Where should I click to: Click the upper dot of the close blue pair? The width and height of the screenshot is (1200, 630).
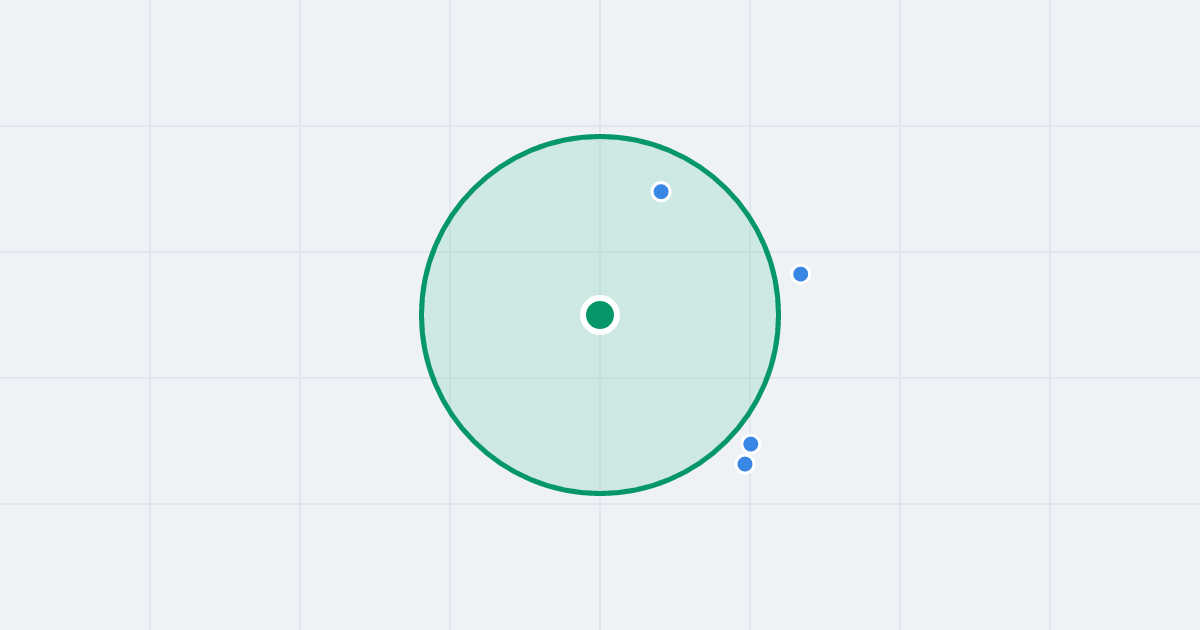(751, 444)
